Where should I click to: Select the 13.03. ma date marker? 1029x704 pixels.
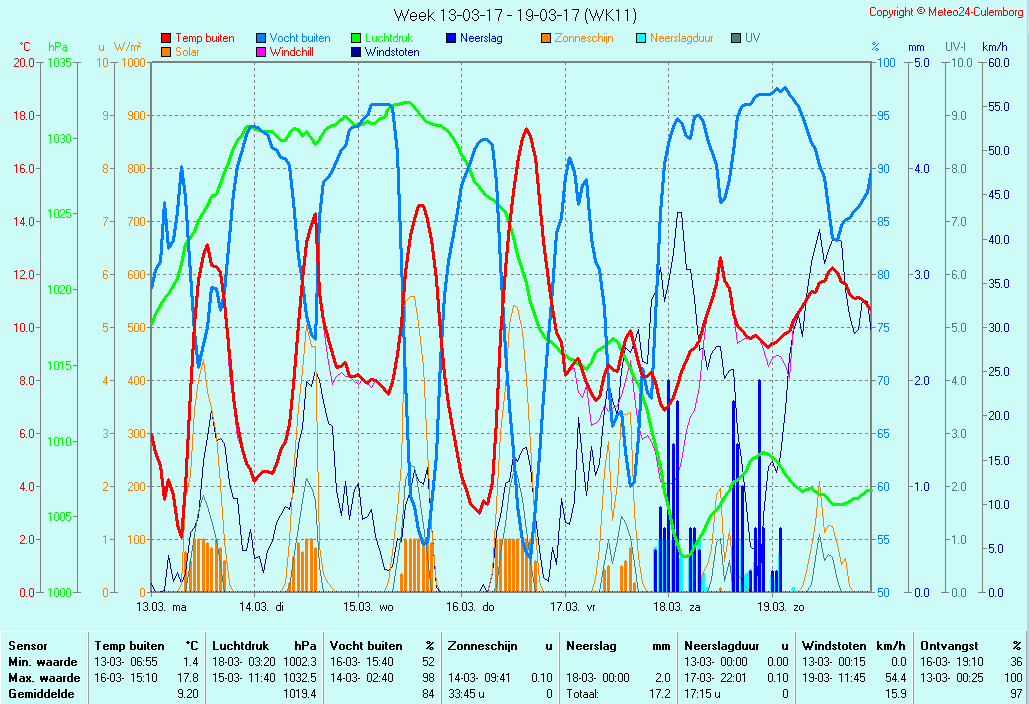click(162, 606)
